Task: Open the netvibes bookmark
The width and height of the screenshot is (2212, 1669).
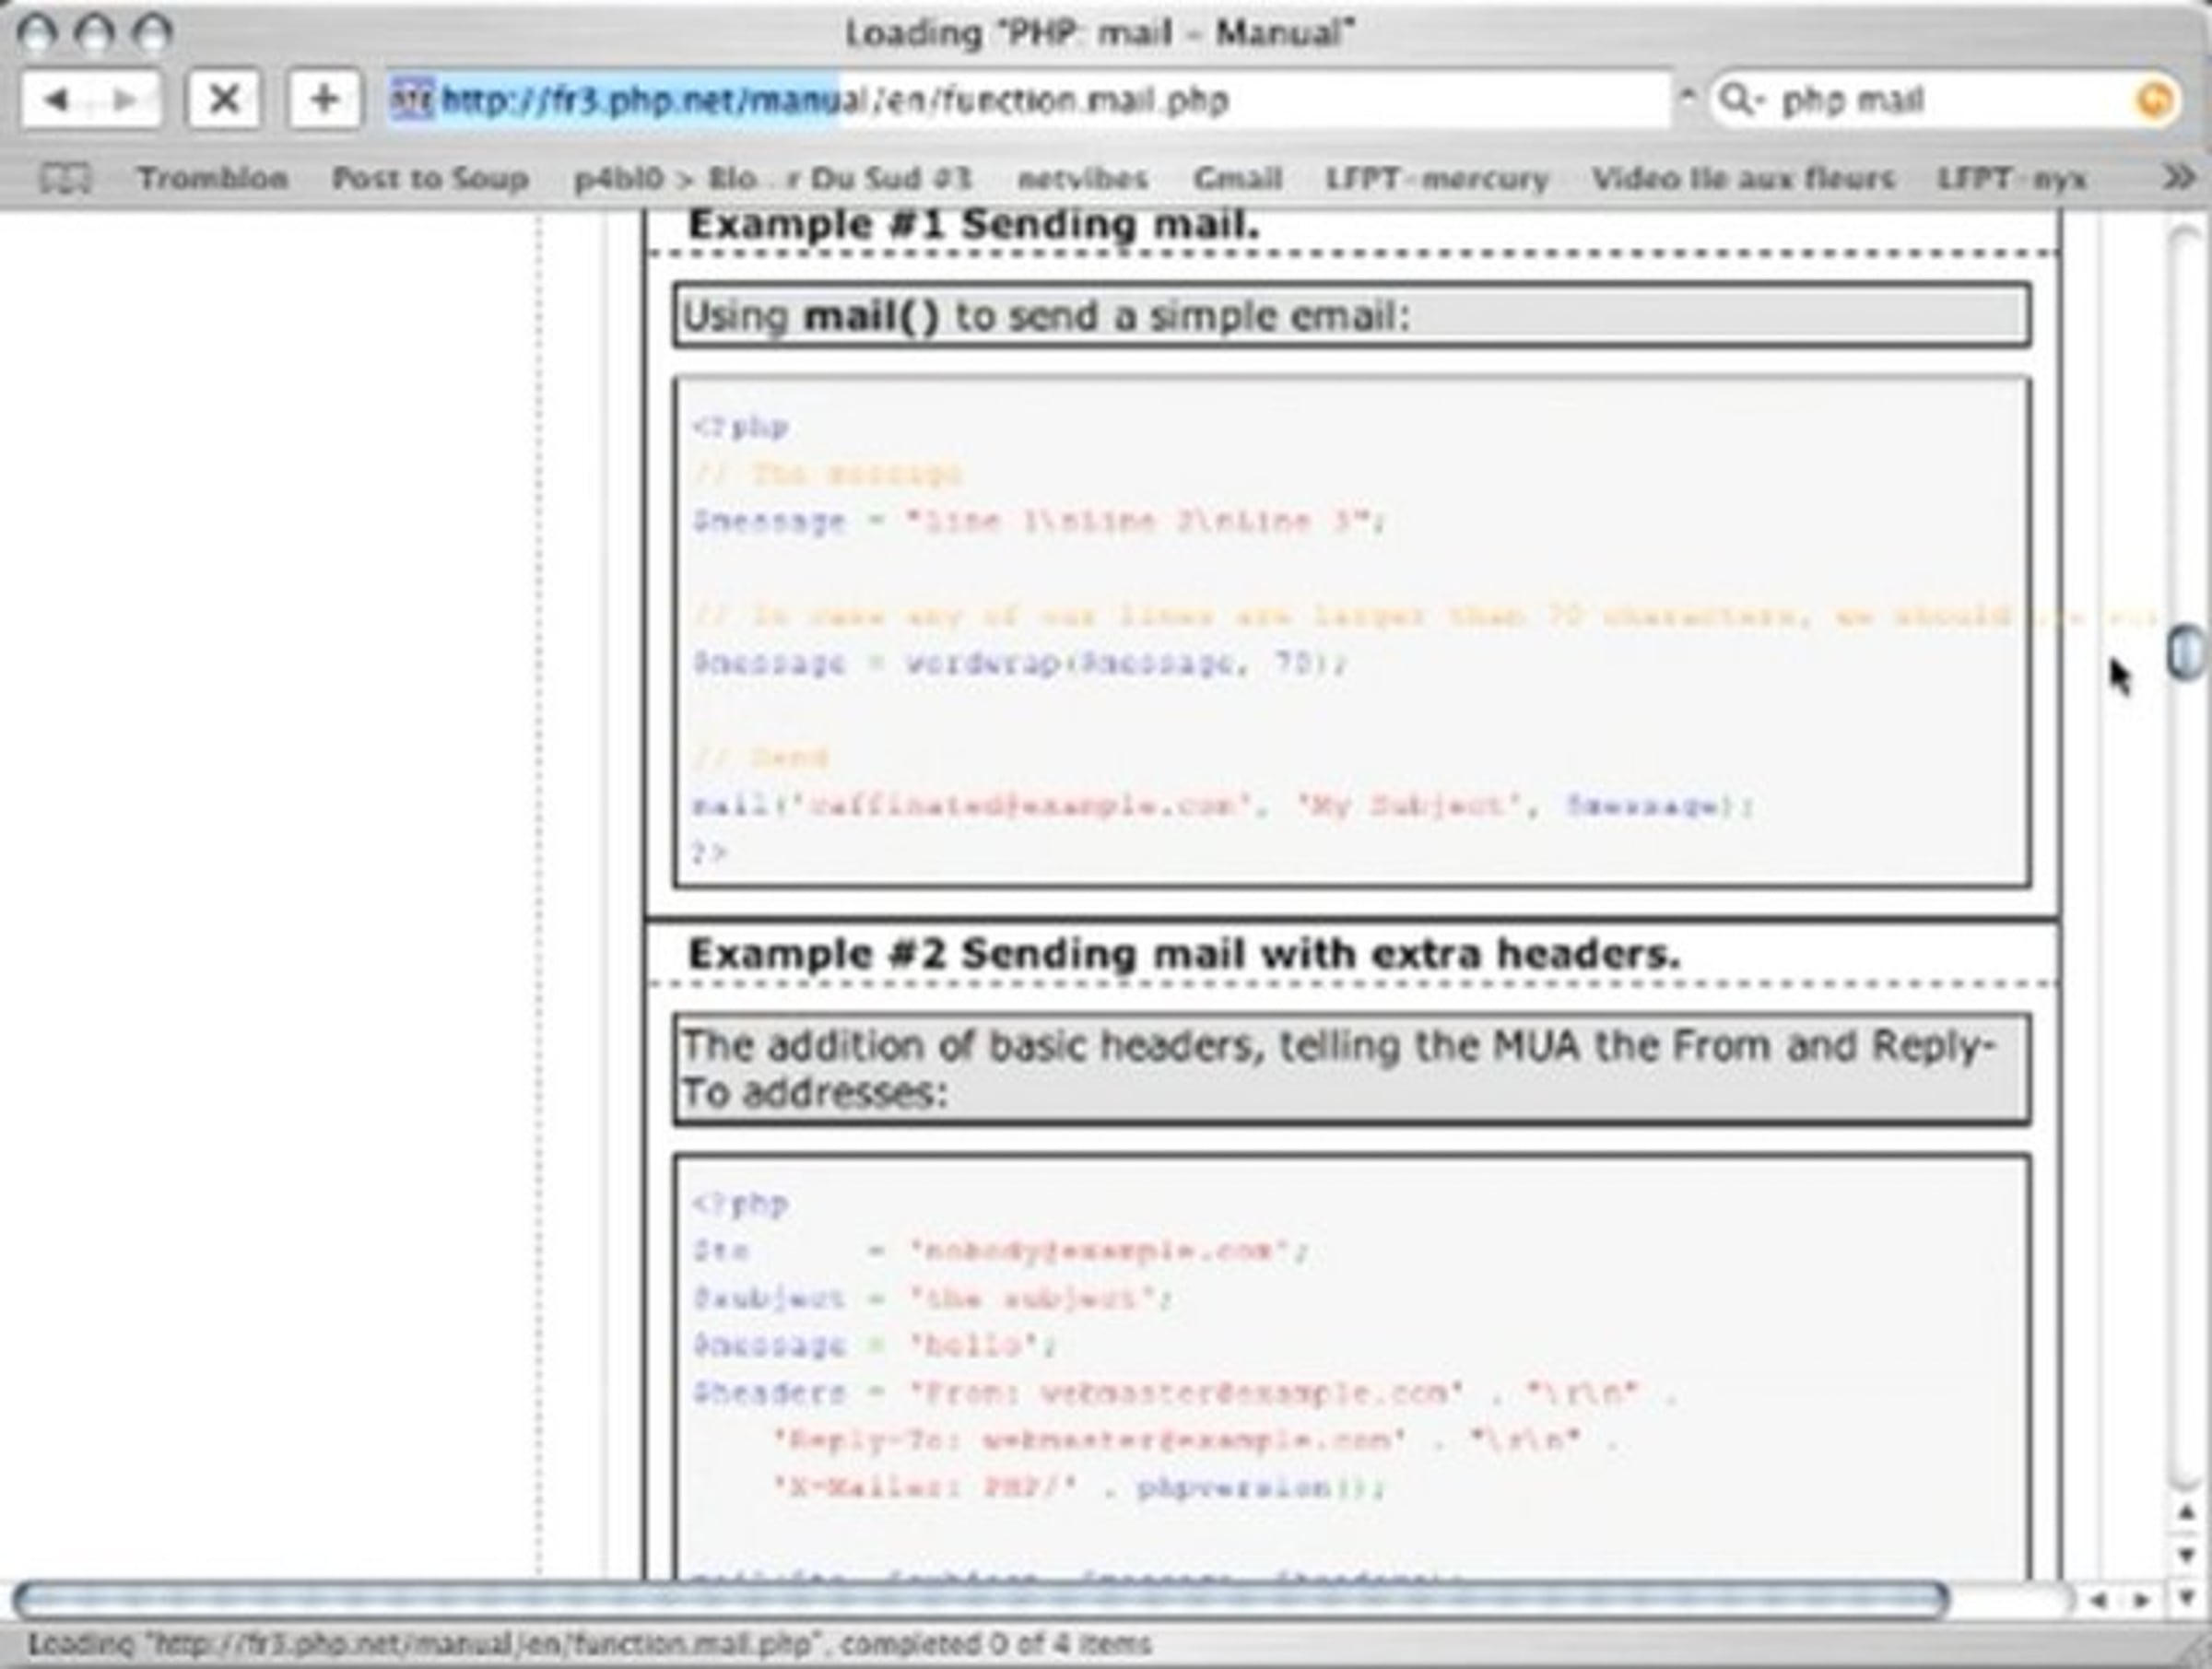Action: pos(1082,179)
